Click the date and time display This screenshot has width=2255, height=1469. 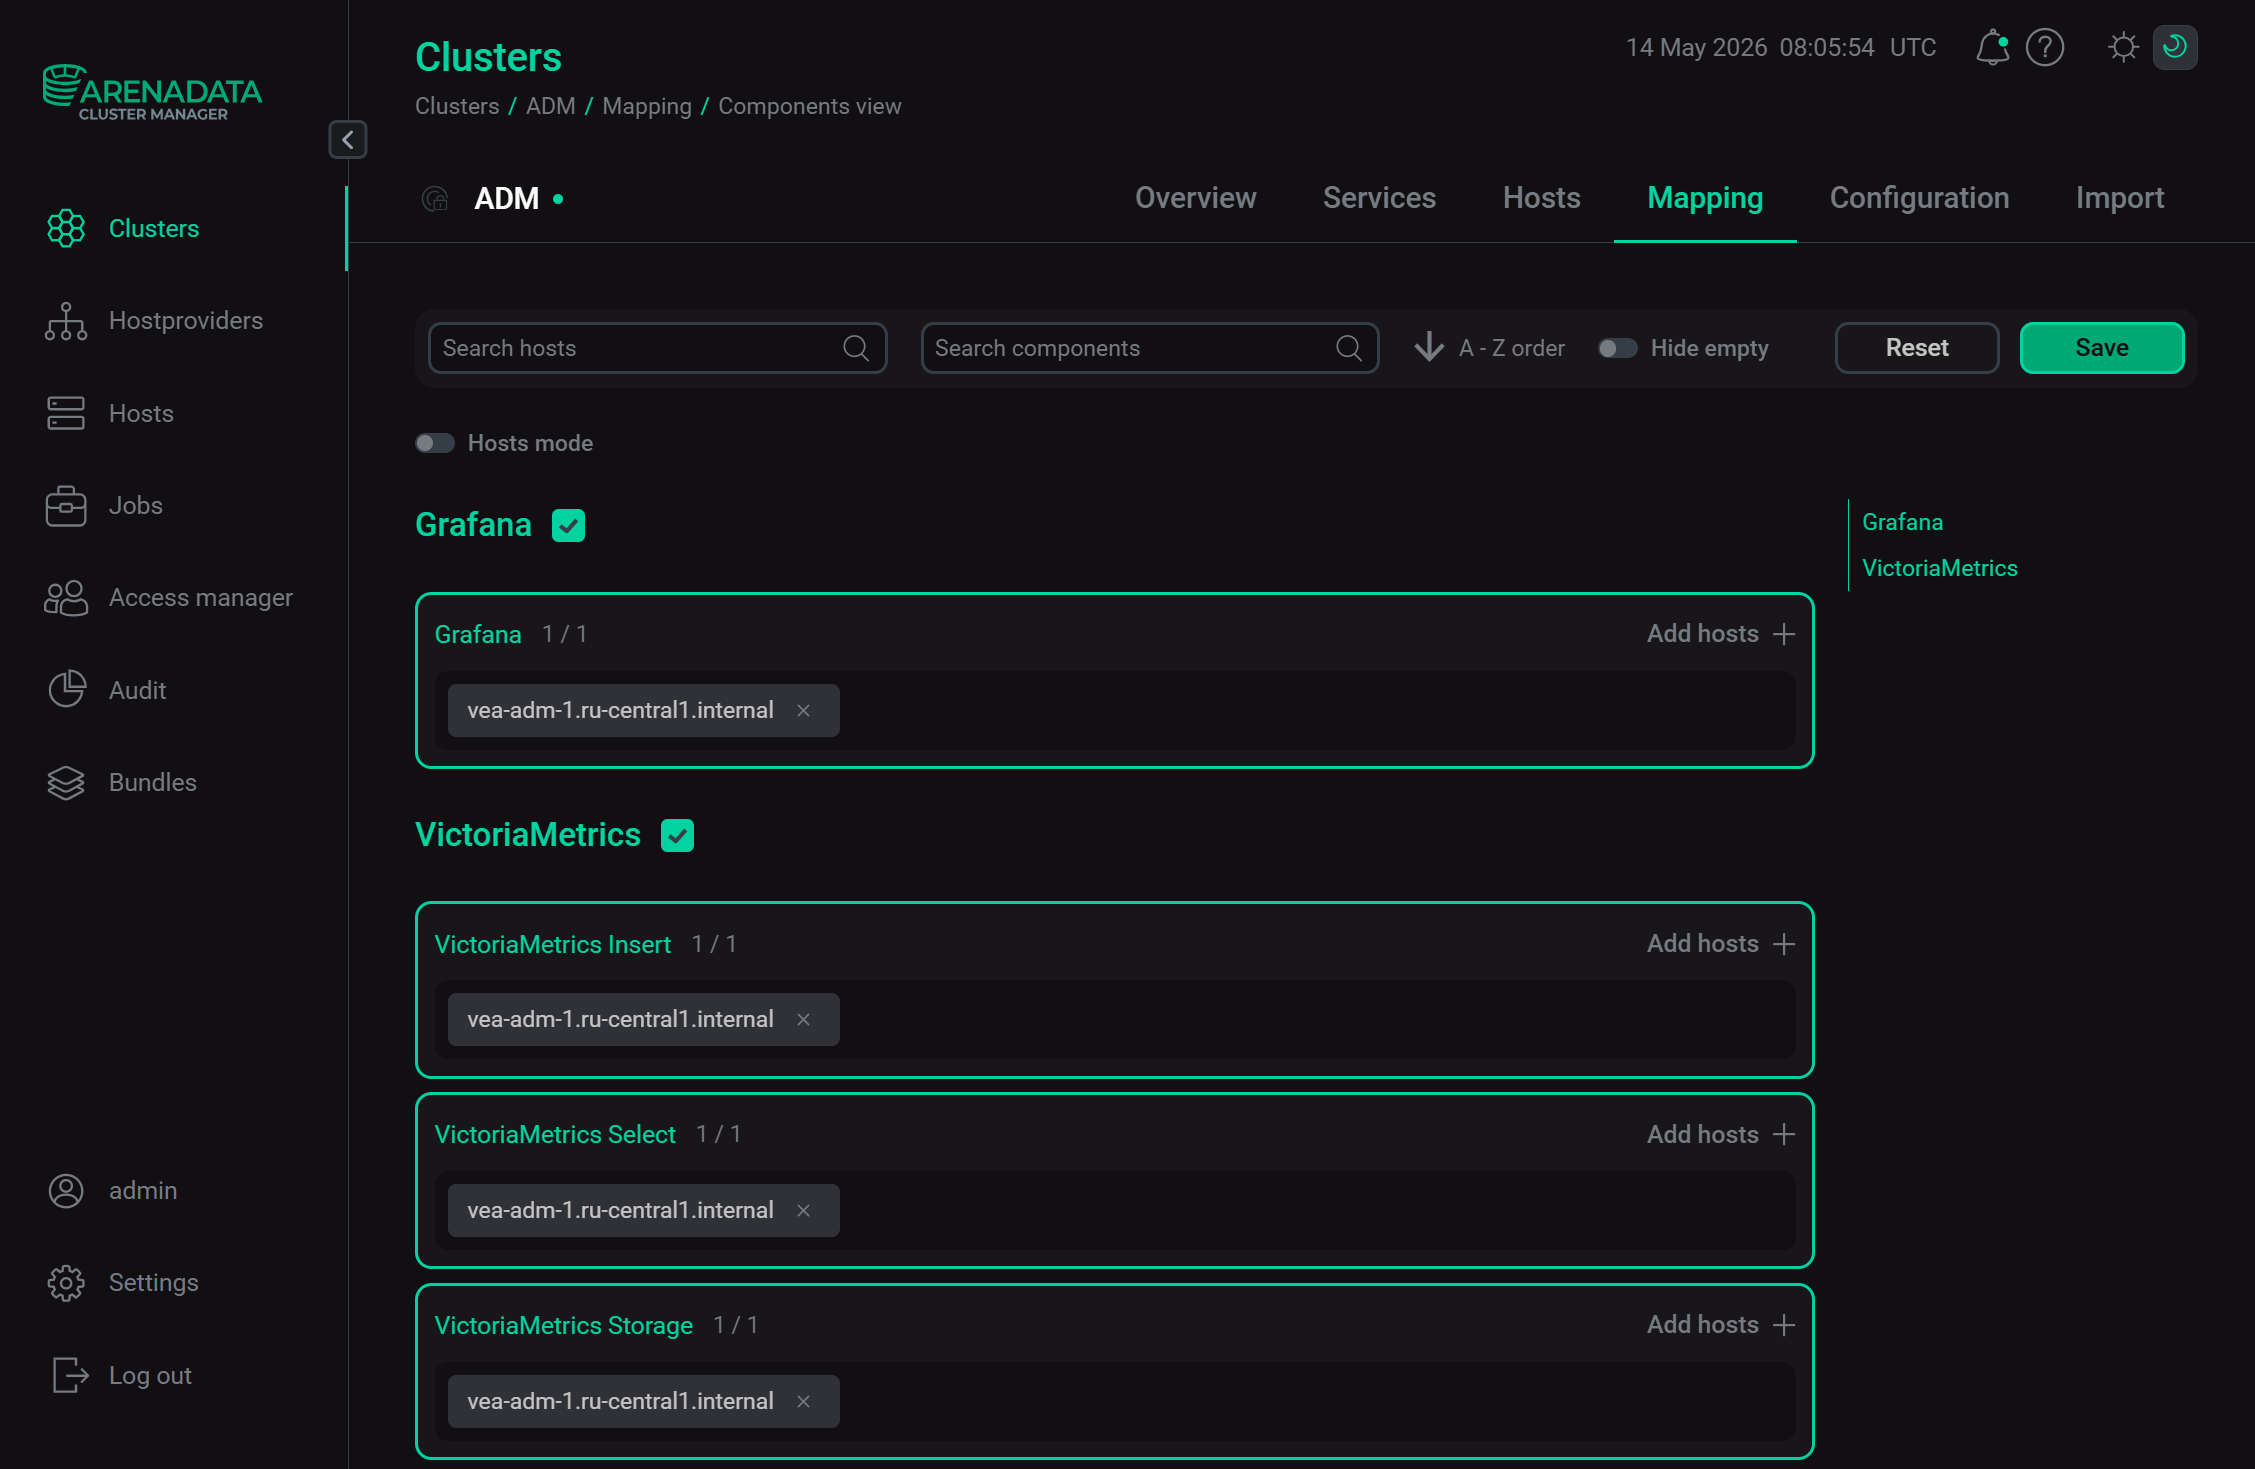pos(1781,47)
